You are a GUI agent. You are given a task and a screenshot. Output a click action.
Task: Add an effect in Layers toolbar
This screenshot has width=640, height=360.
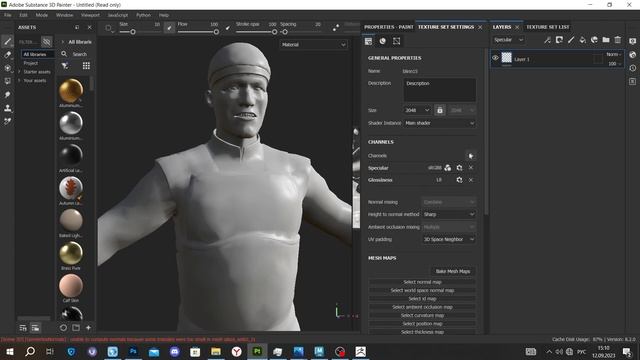547,40
